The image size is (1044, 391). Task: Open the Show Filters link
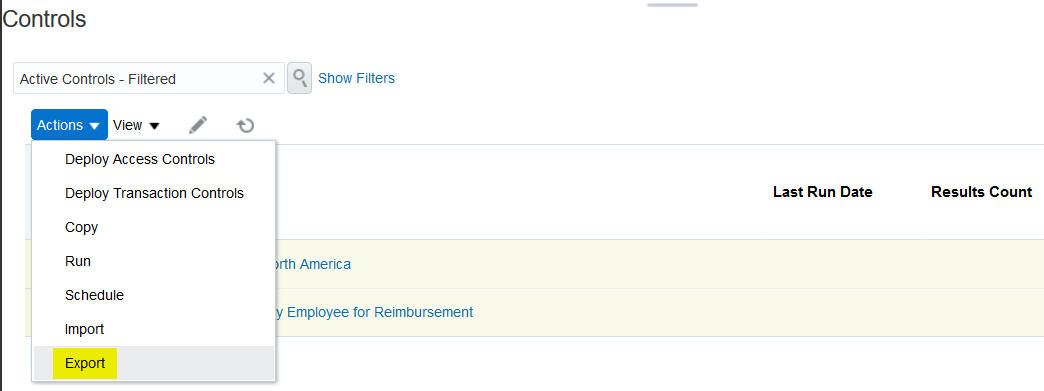pos(356,78)
